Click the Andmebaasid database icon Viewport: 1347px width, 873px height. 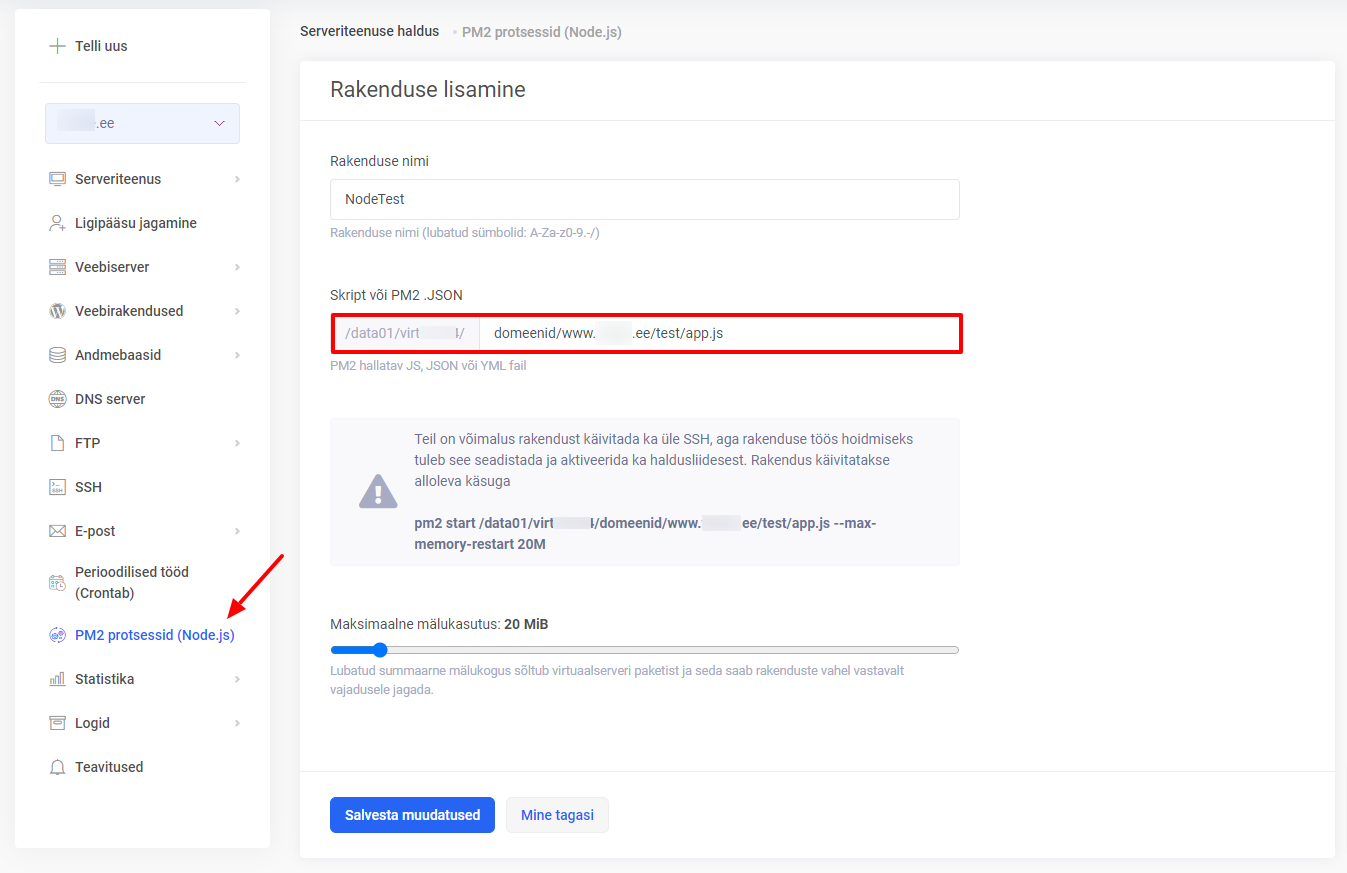point(57,355)
